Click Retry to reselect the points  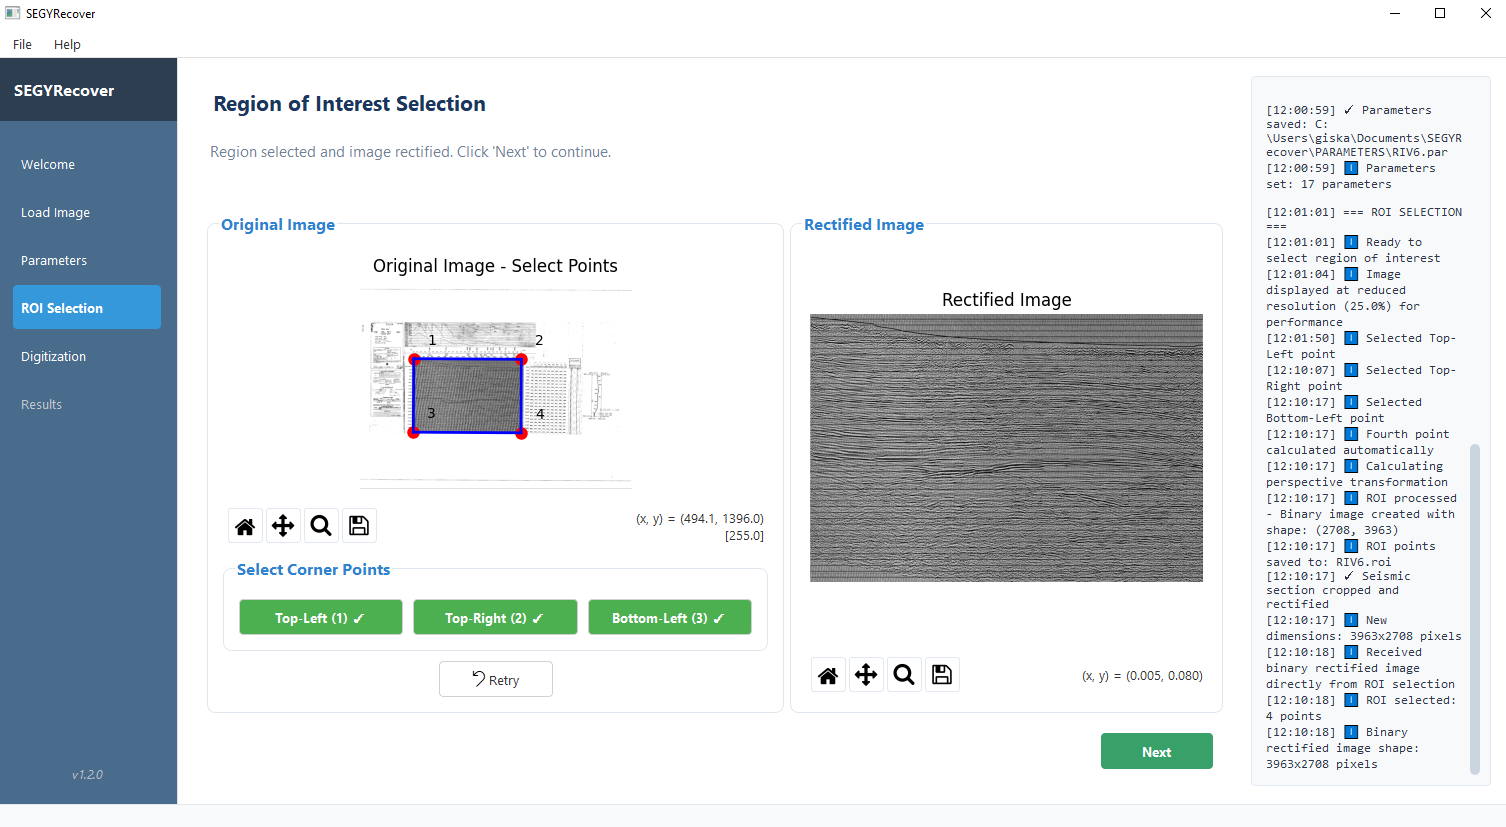[496, 679]
